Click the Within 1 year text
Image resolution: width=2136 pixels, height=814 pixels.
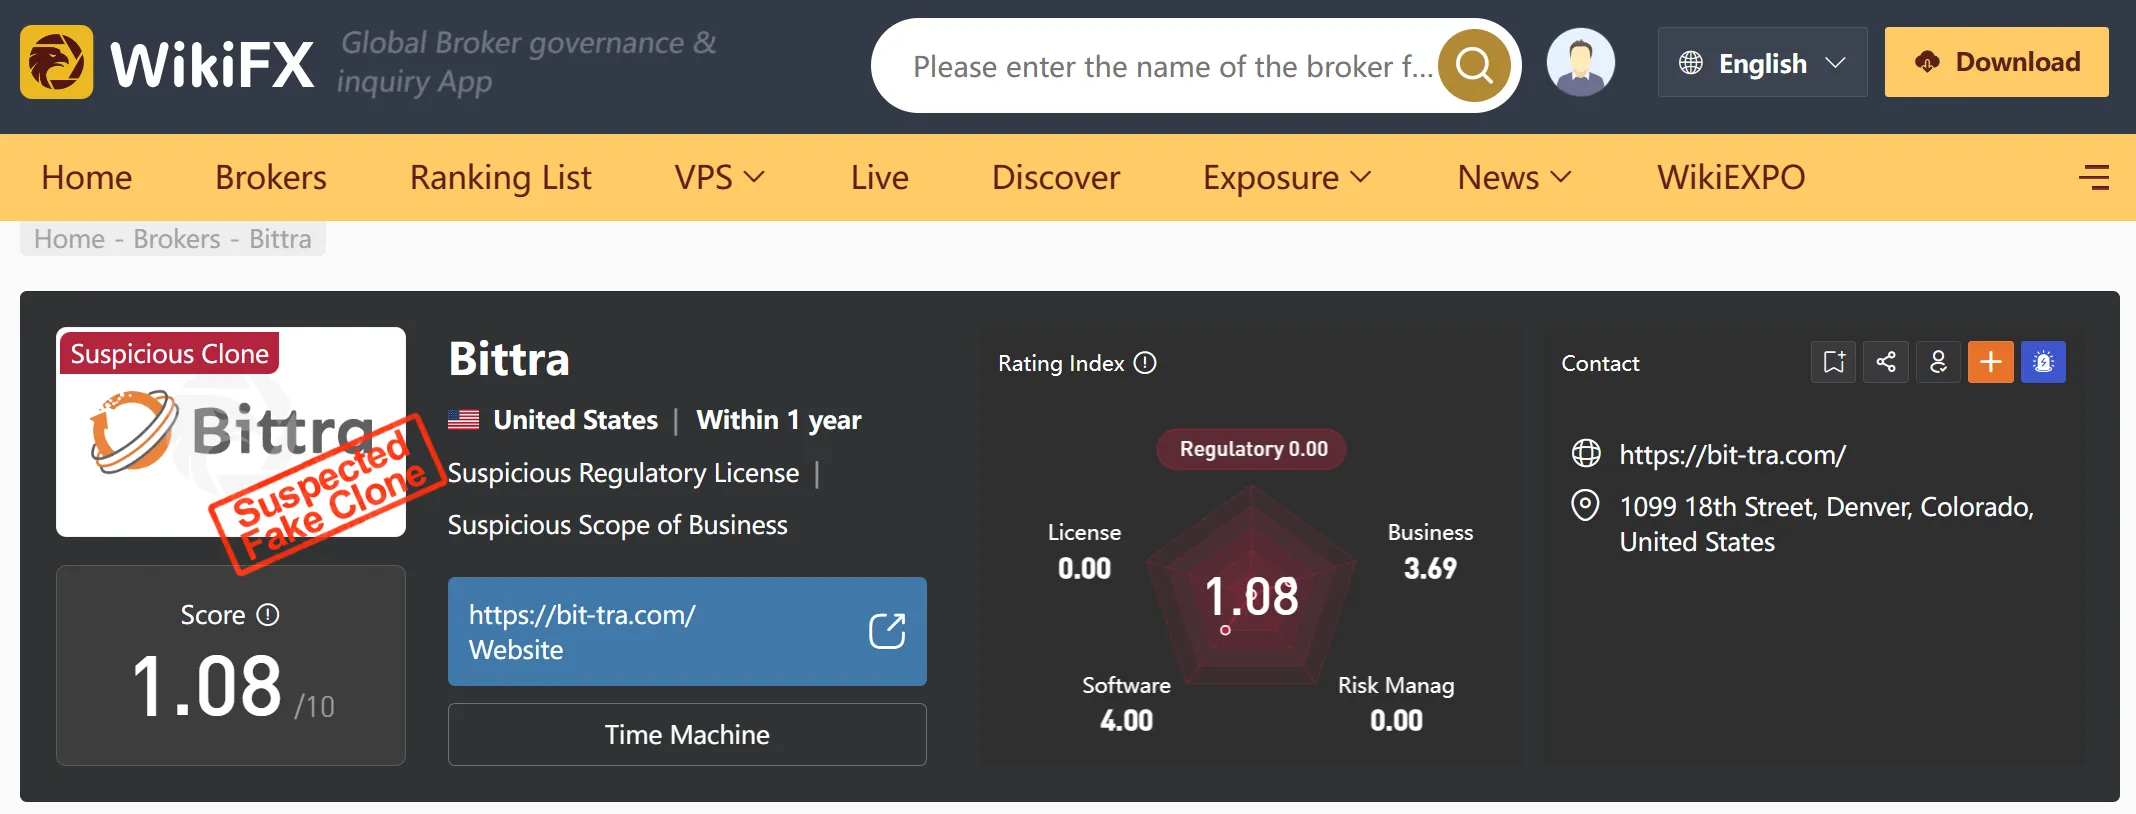[779, 420]
